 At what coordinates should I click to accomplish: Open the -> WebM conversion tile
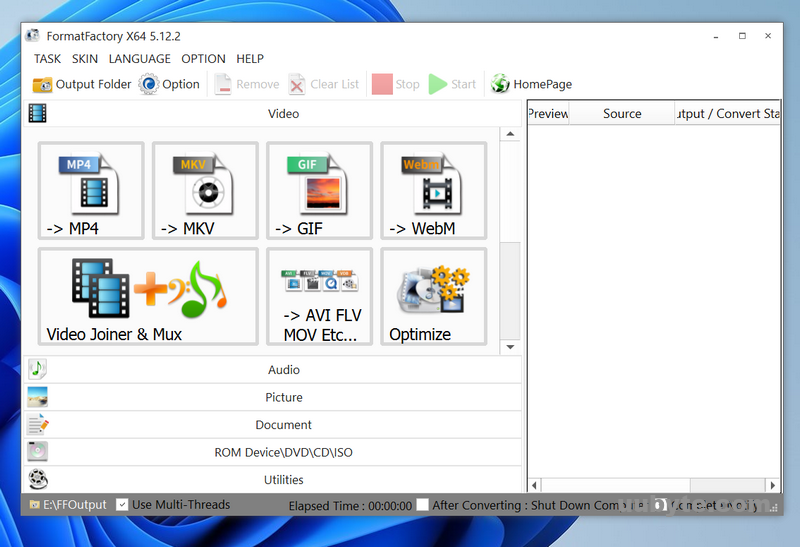point(434,190)
